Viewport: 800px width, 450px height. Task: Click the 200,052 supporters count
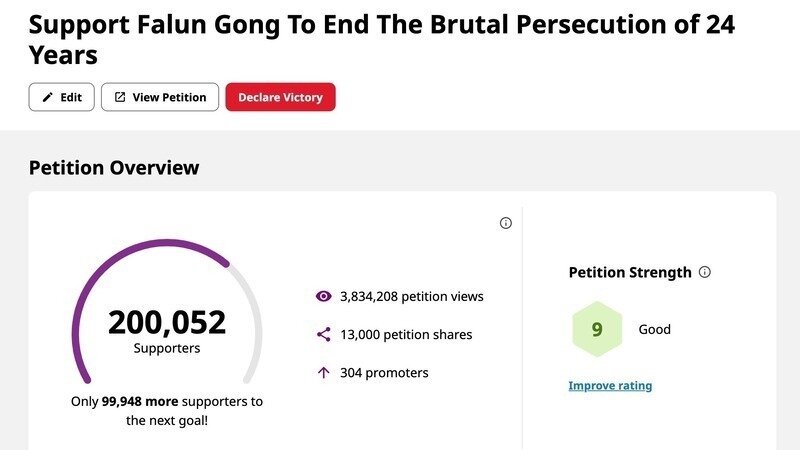pyautogui.click(x=167, y=323)
